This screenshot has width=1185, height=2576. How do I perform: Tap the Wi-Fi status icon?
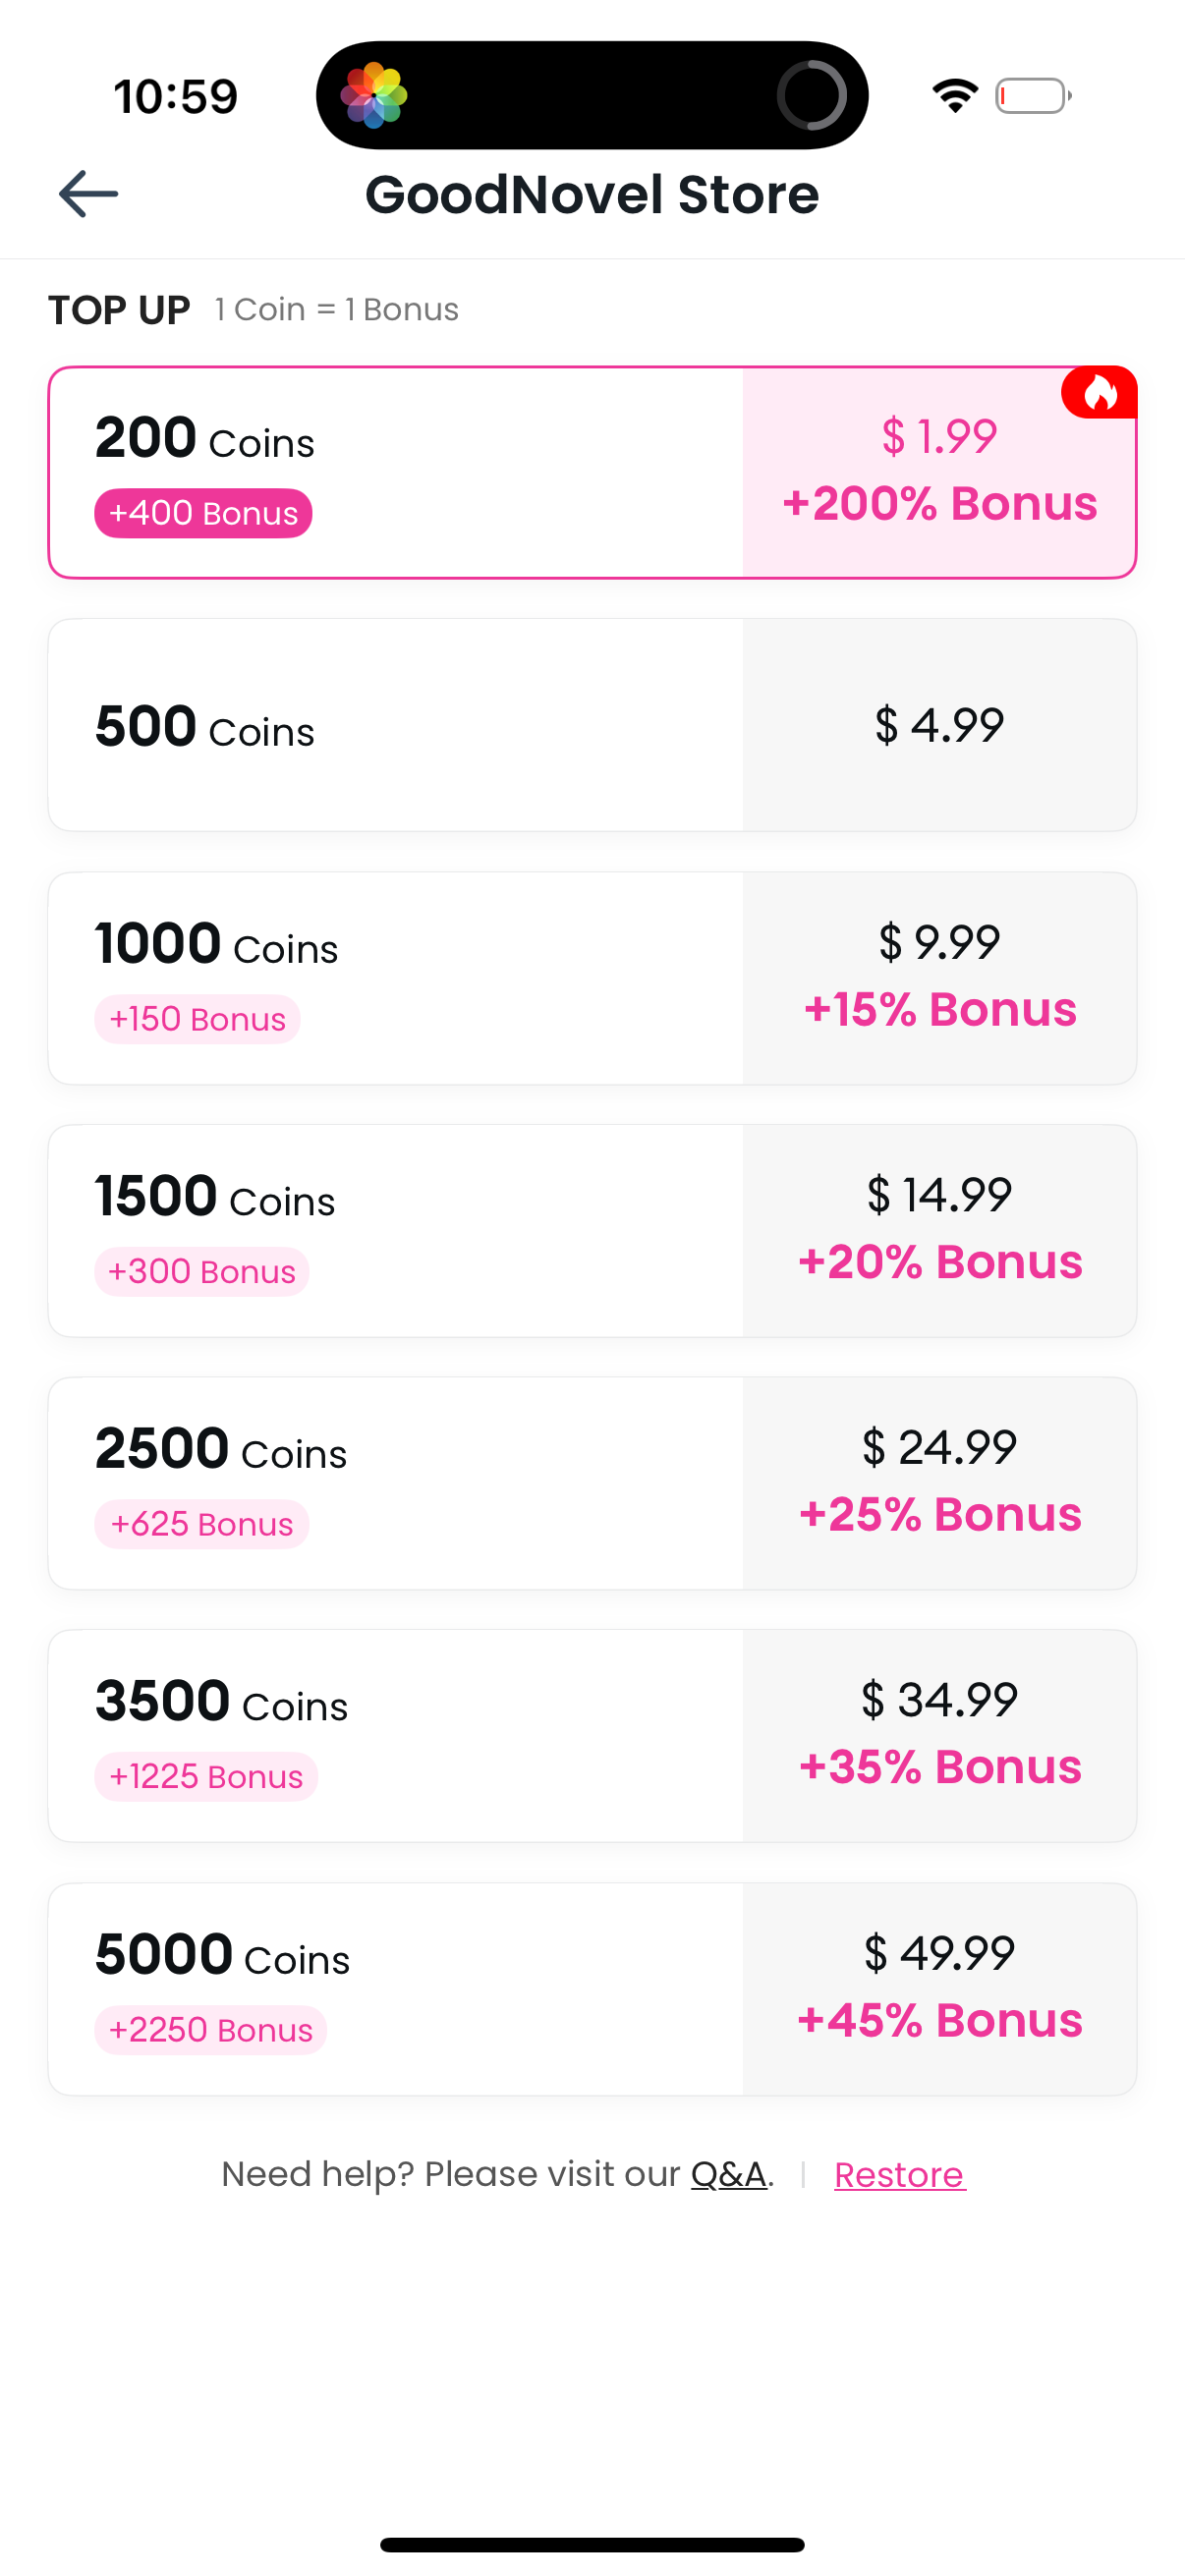click(x=954, y=96)
